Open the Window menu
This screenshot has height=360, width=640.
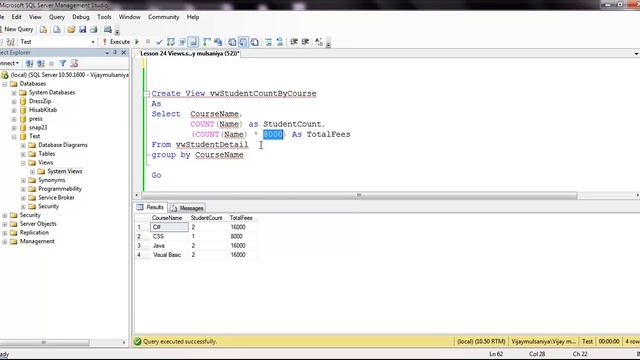click(x=129, y=17)
